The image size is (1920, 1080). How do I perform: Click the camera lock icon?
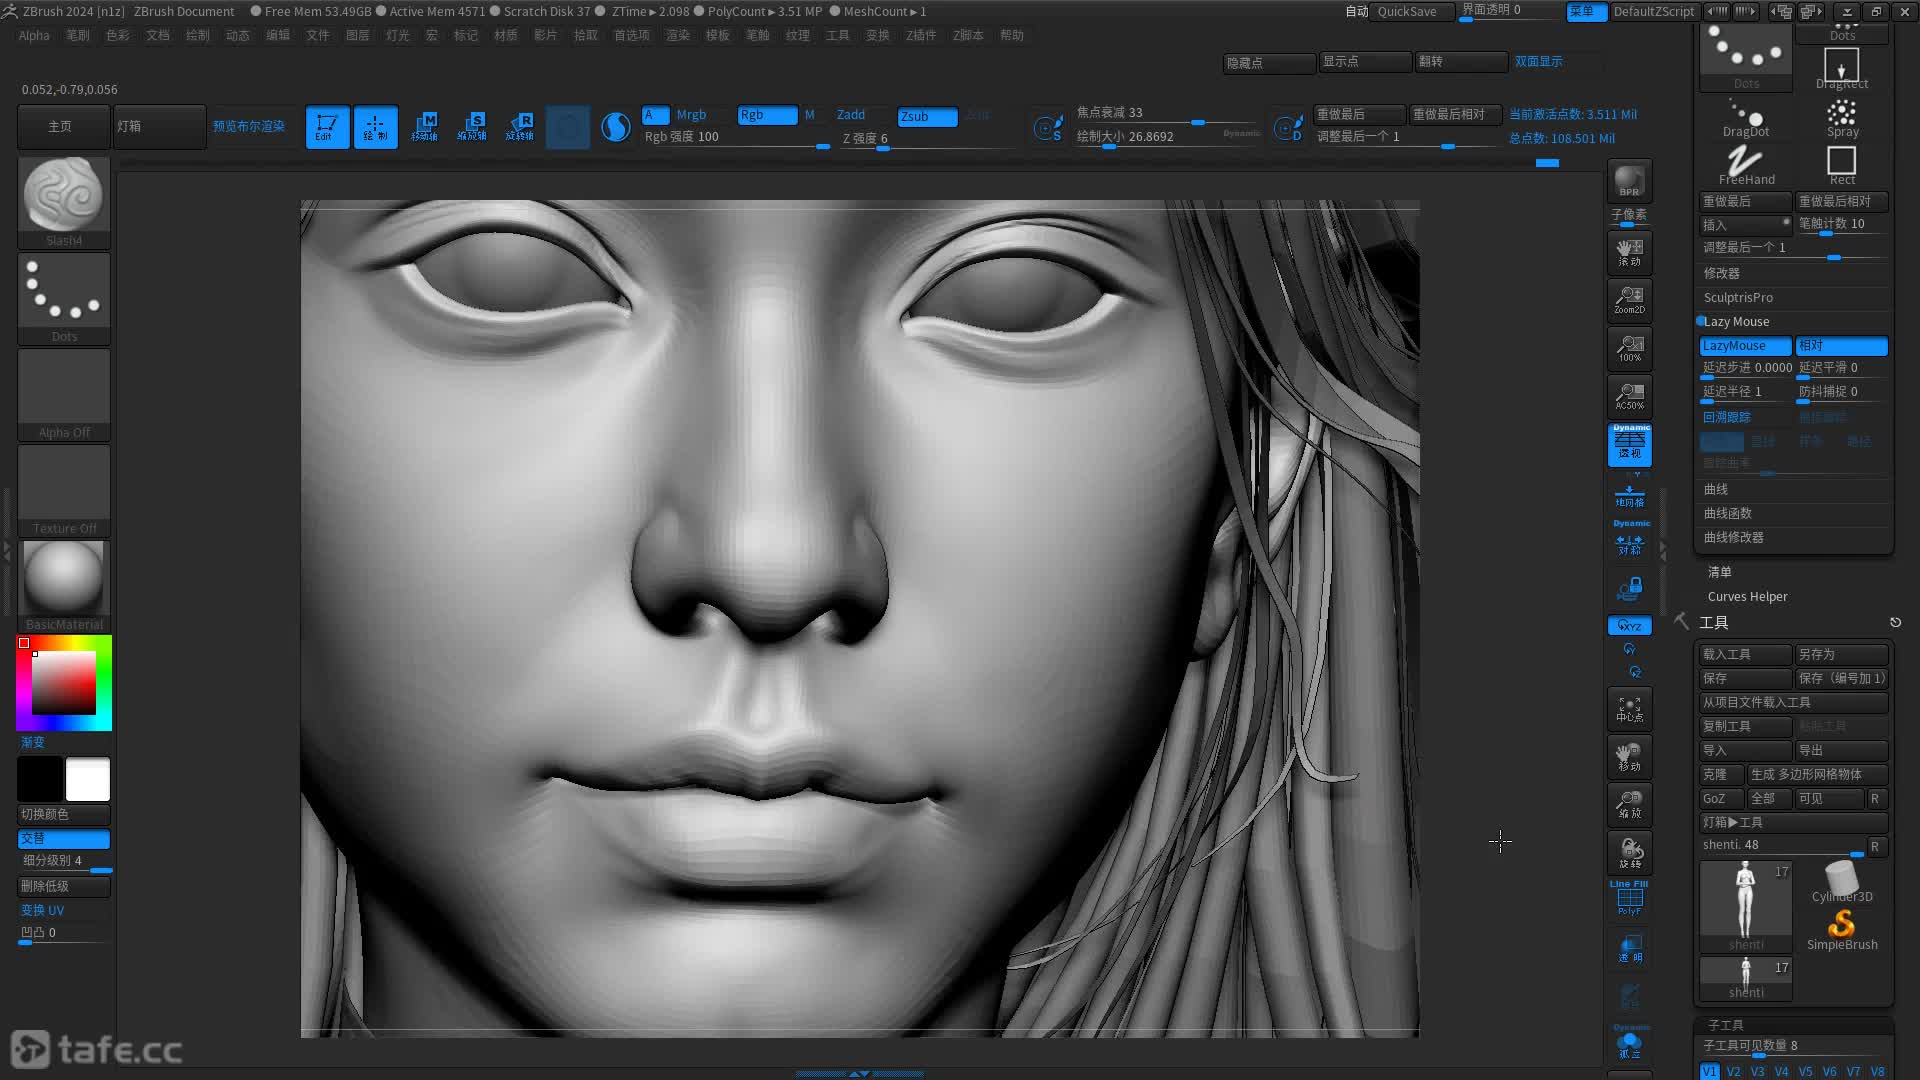coord(1629,588)
